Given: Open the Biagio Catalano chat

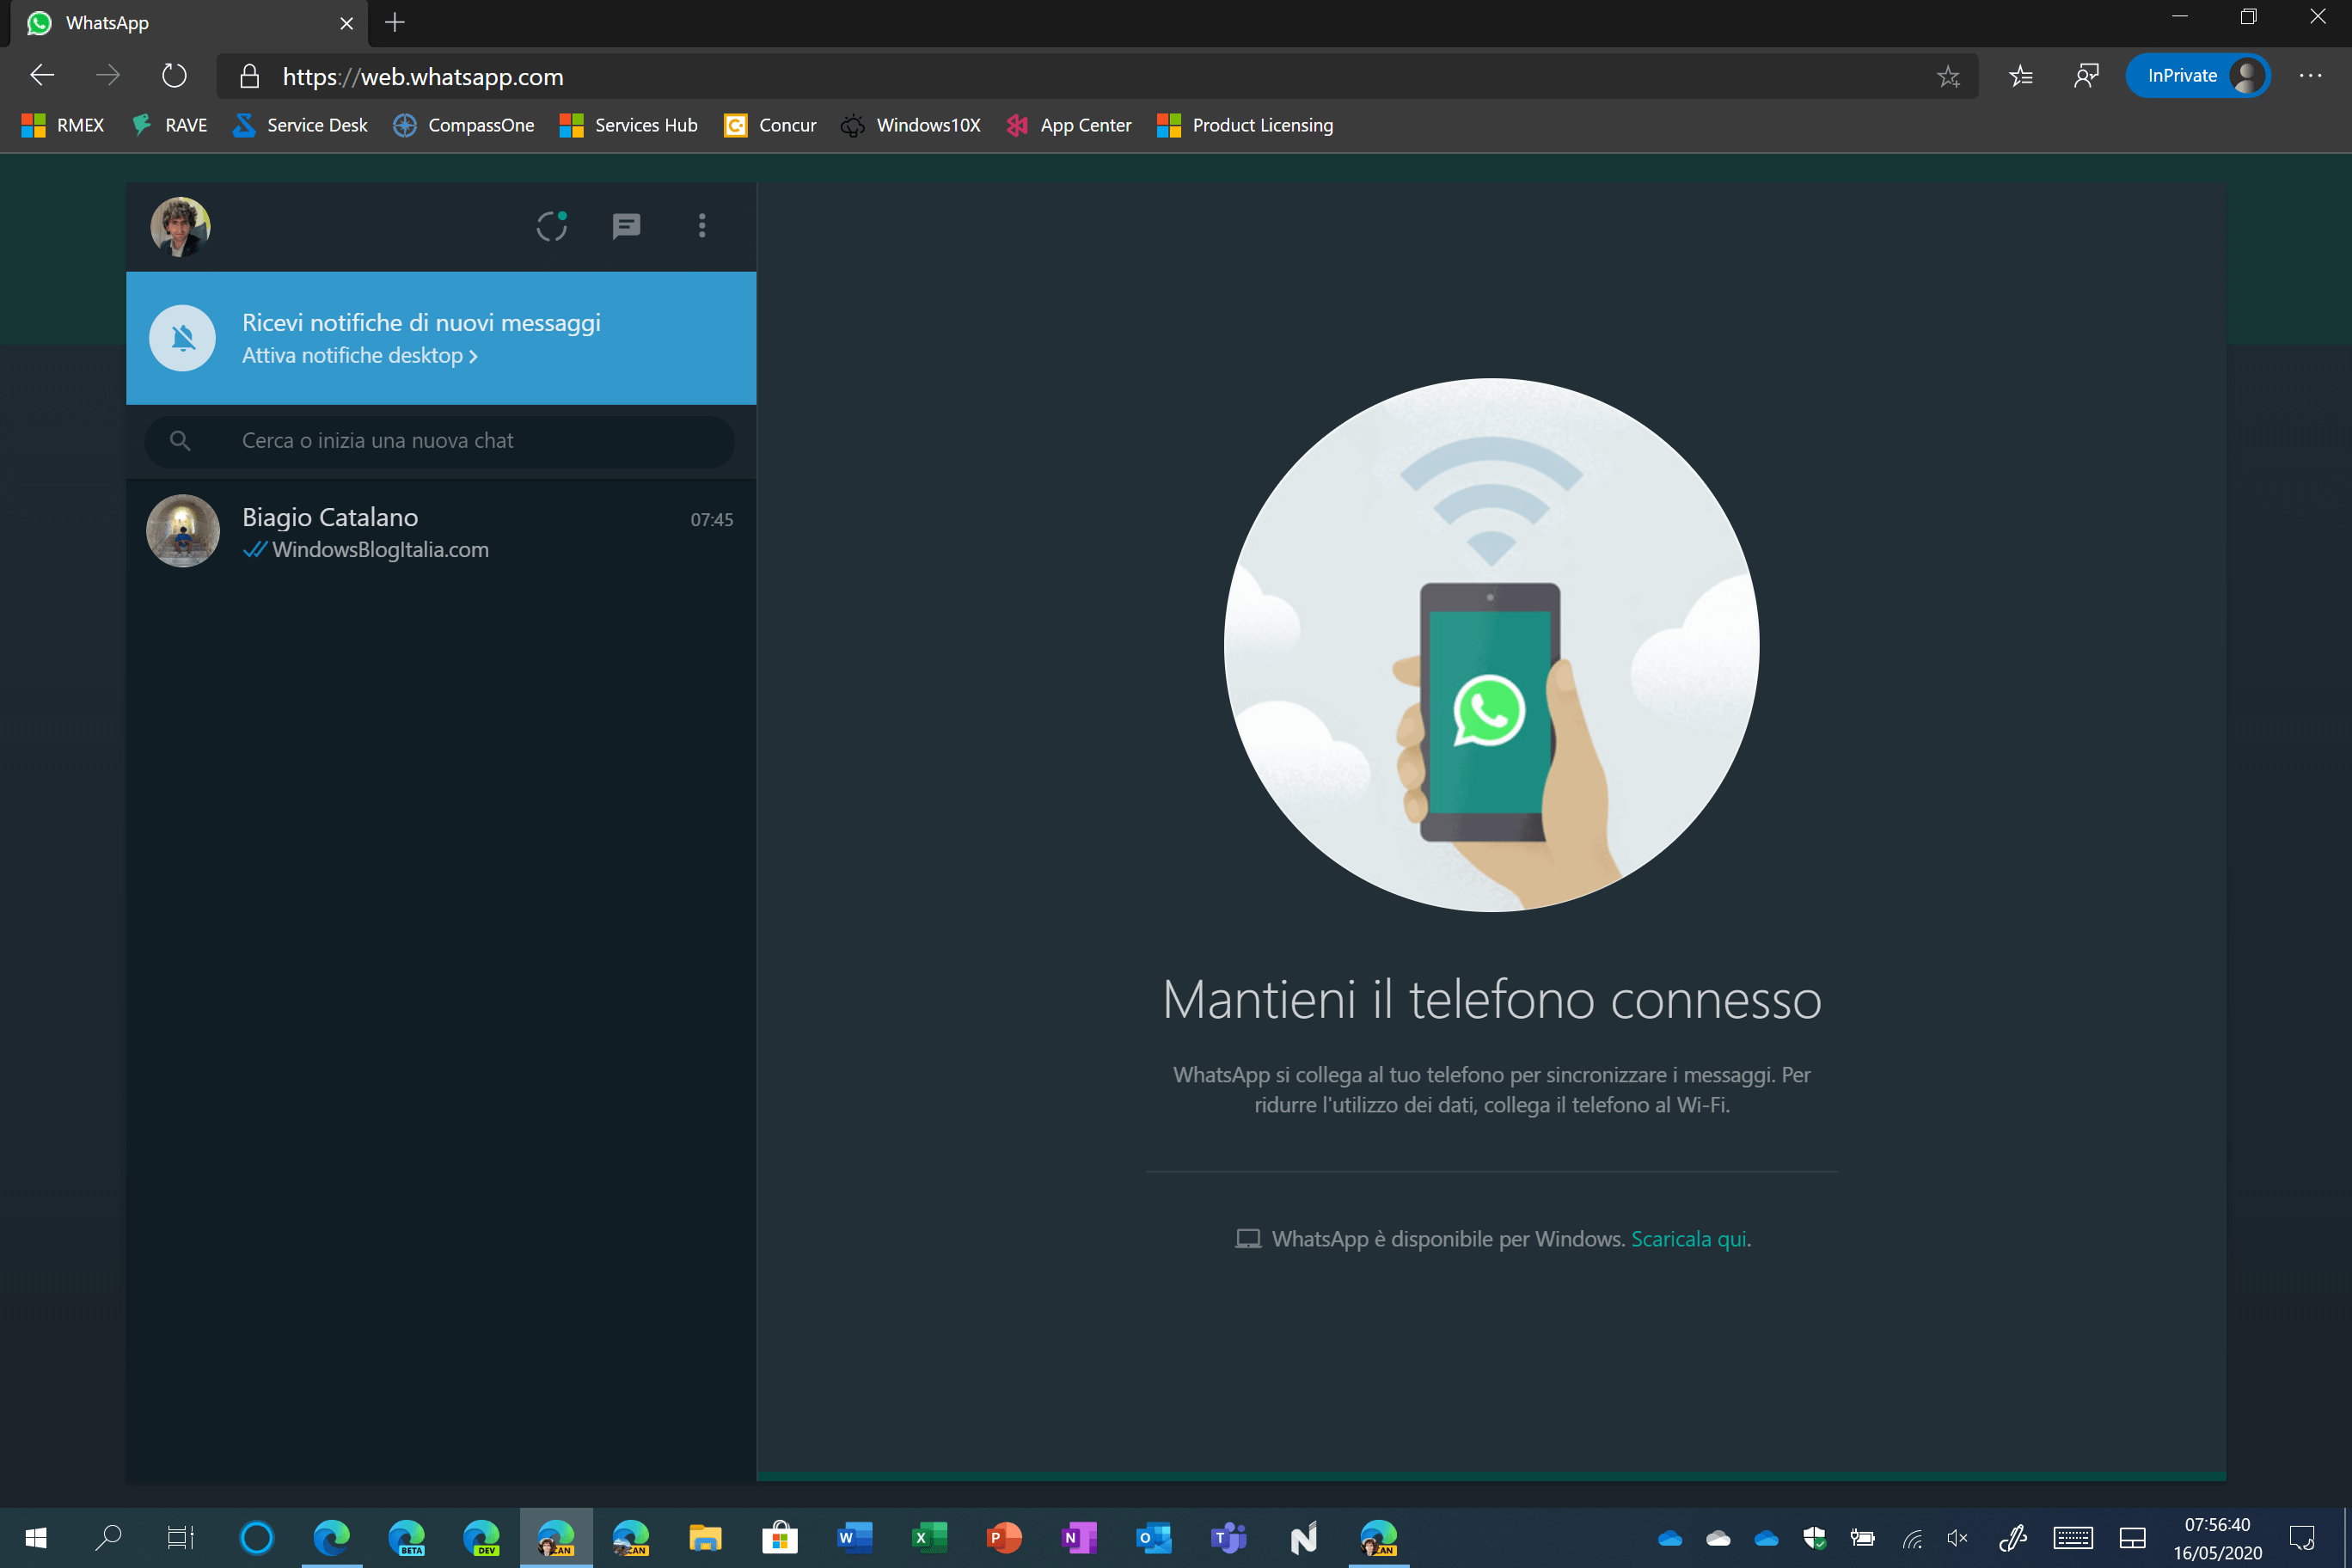Looking at the screenshot, I should click(x=441, y=531).
